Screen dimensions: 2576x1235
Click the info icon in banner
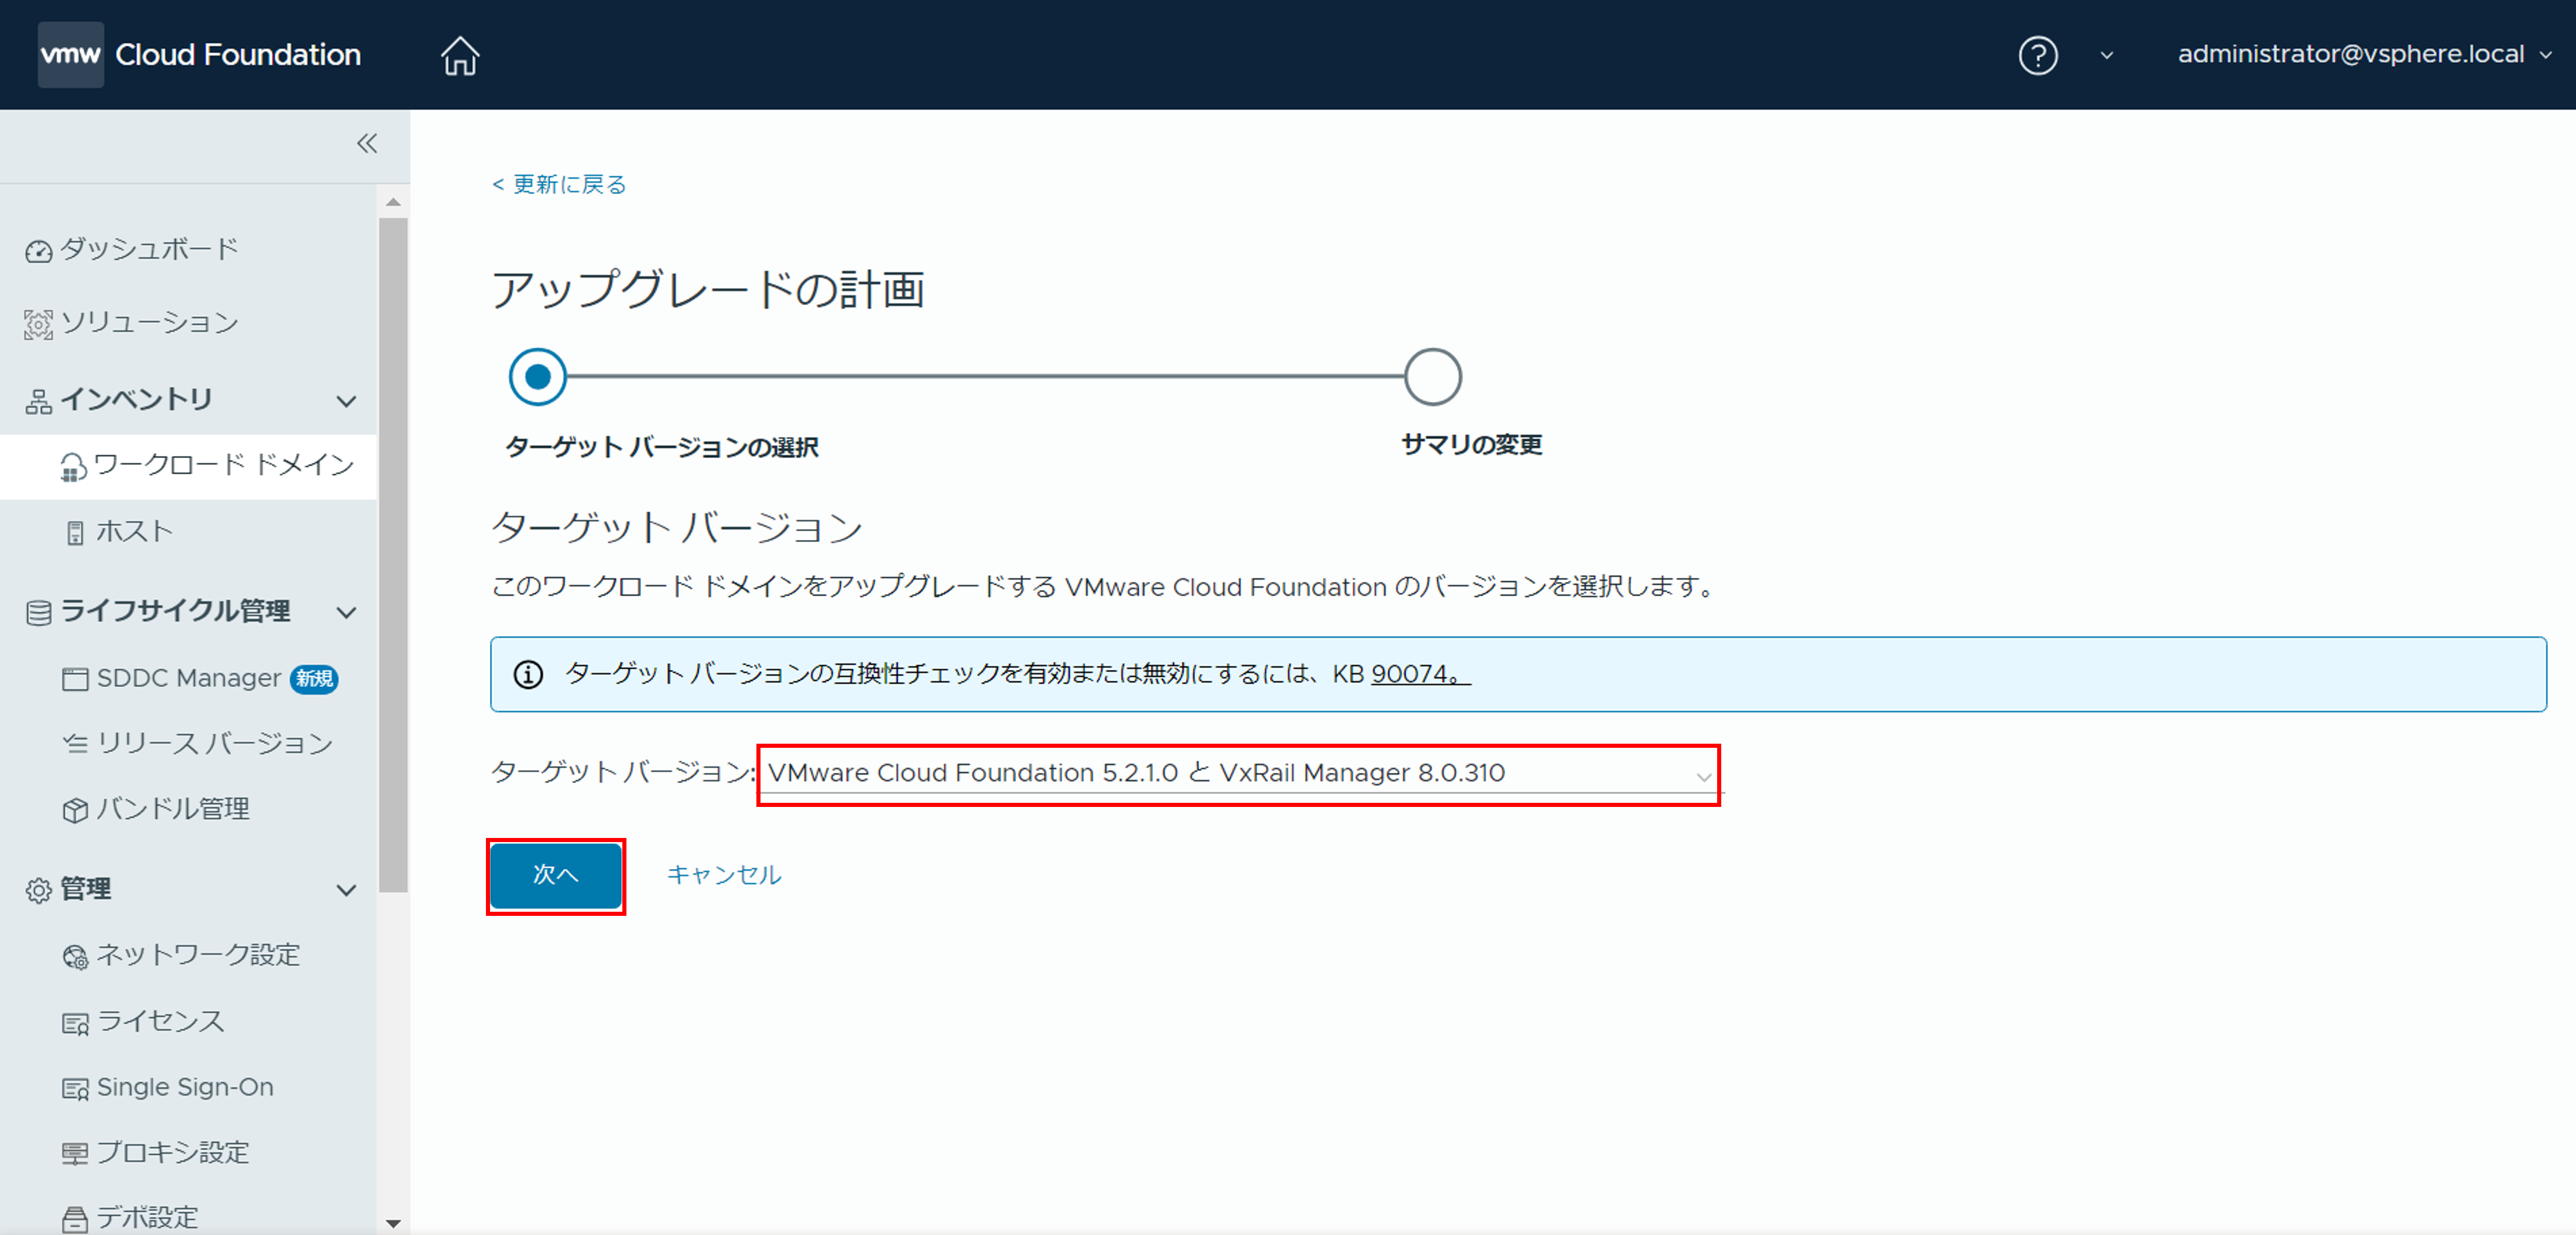[x=528, y=675]
